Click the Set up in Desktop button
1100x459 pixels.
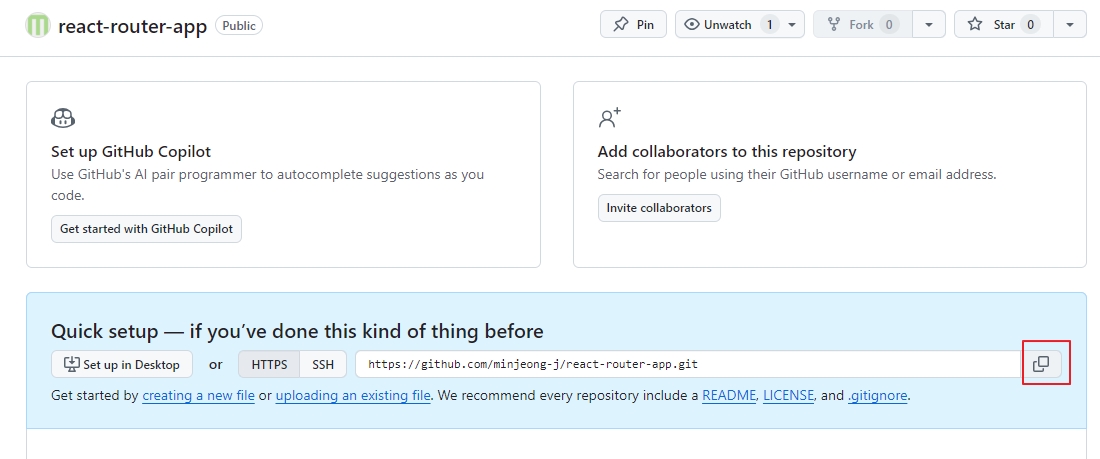pos(122,364)
